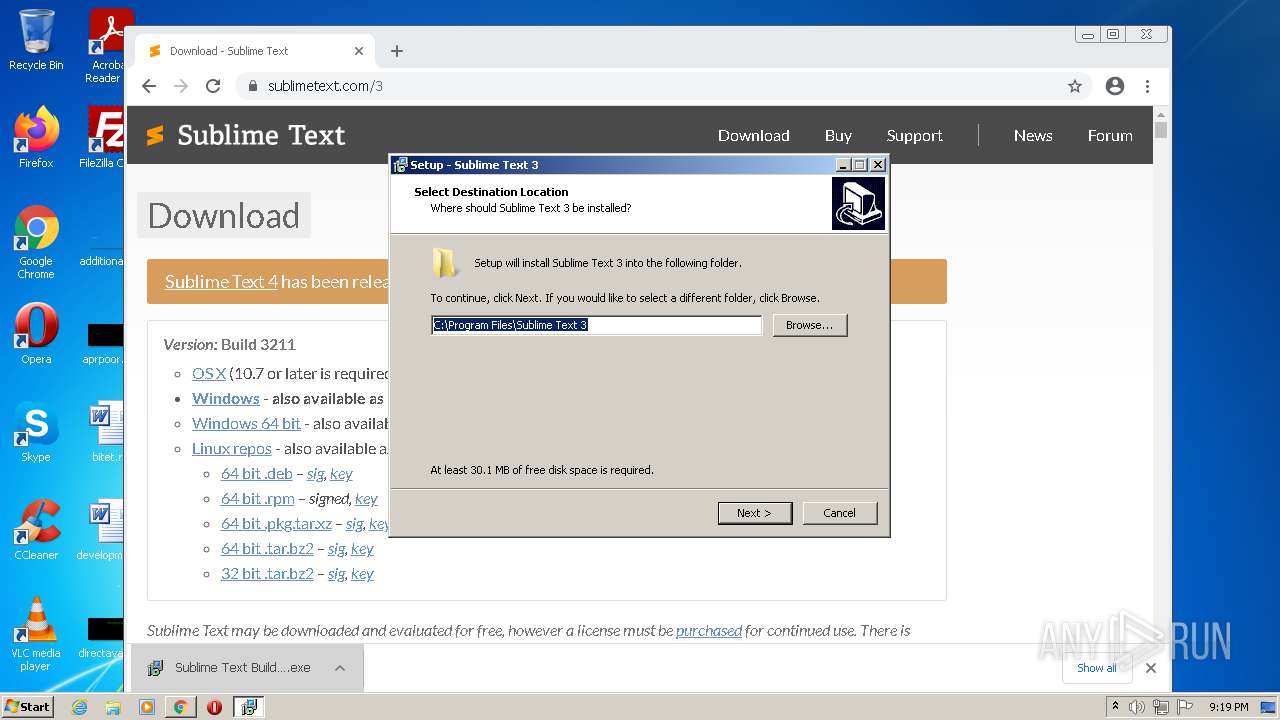Reload the Sublime Text page
Screen dimensions: 1280x720
[x=213, y=86]
